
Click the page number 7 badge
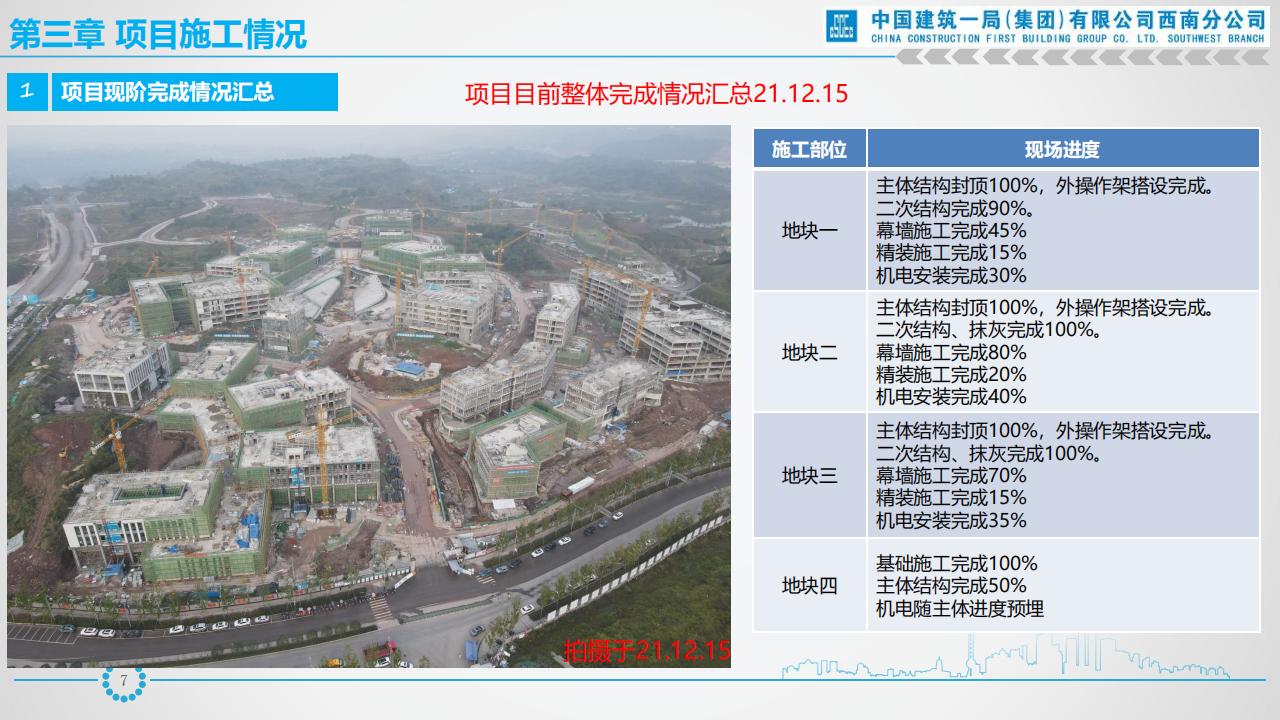pos(123,682)
